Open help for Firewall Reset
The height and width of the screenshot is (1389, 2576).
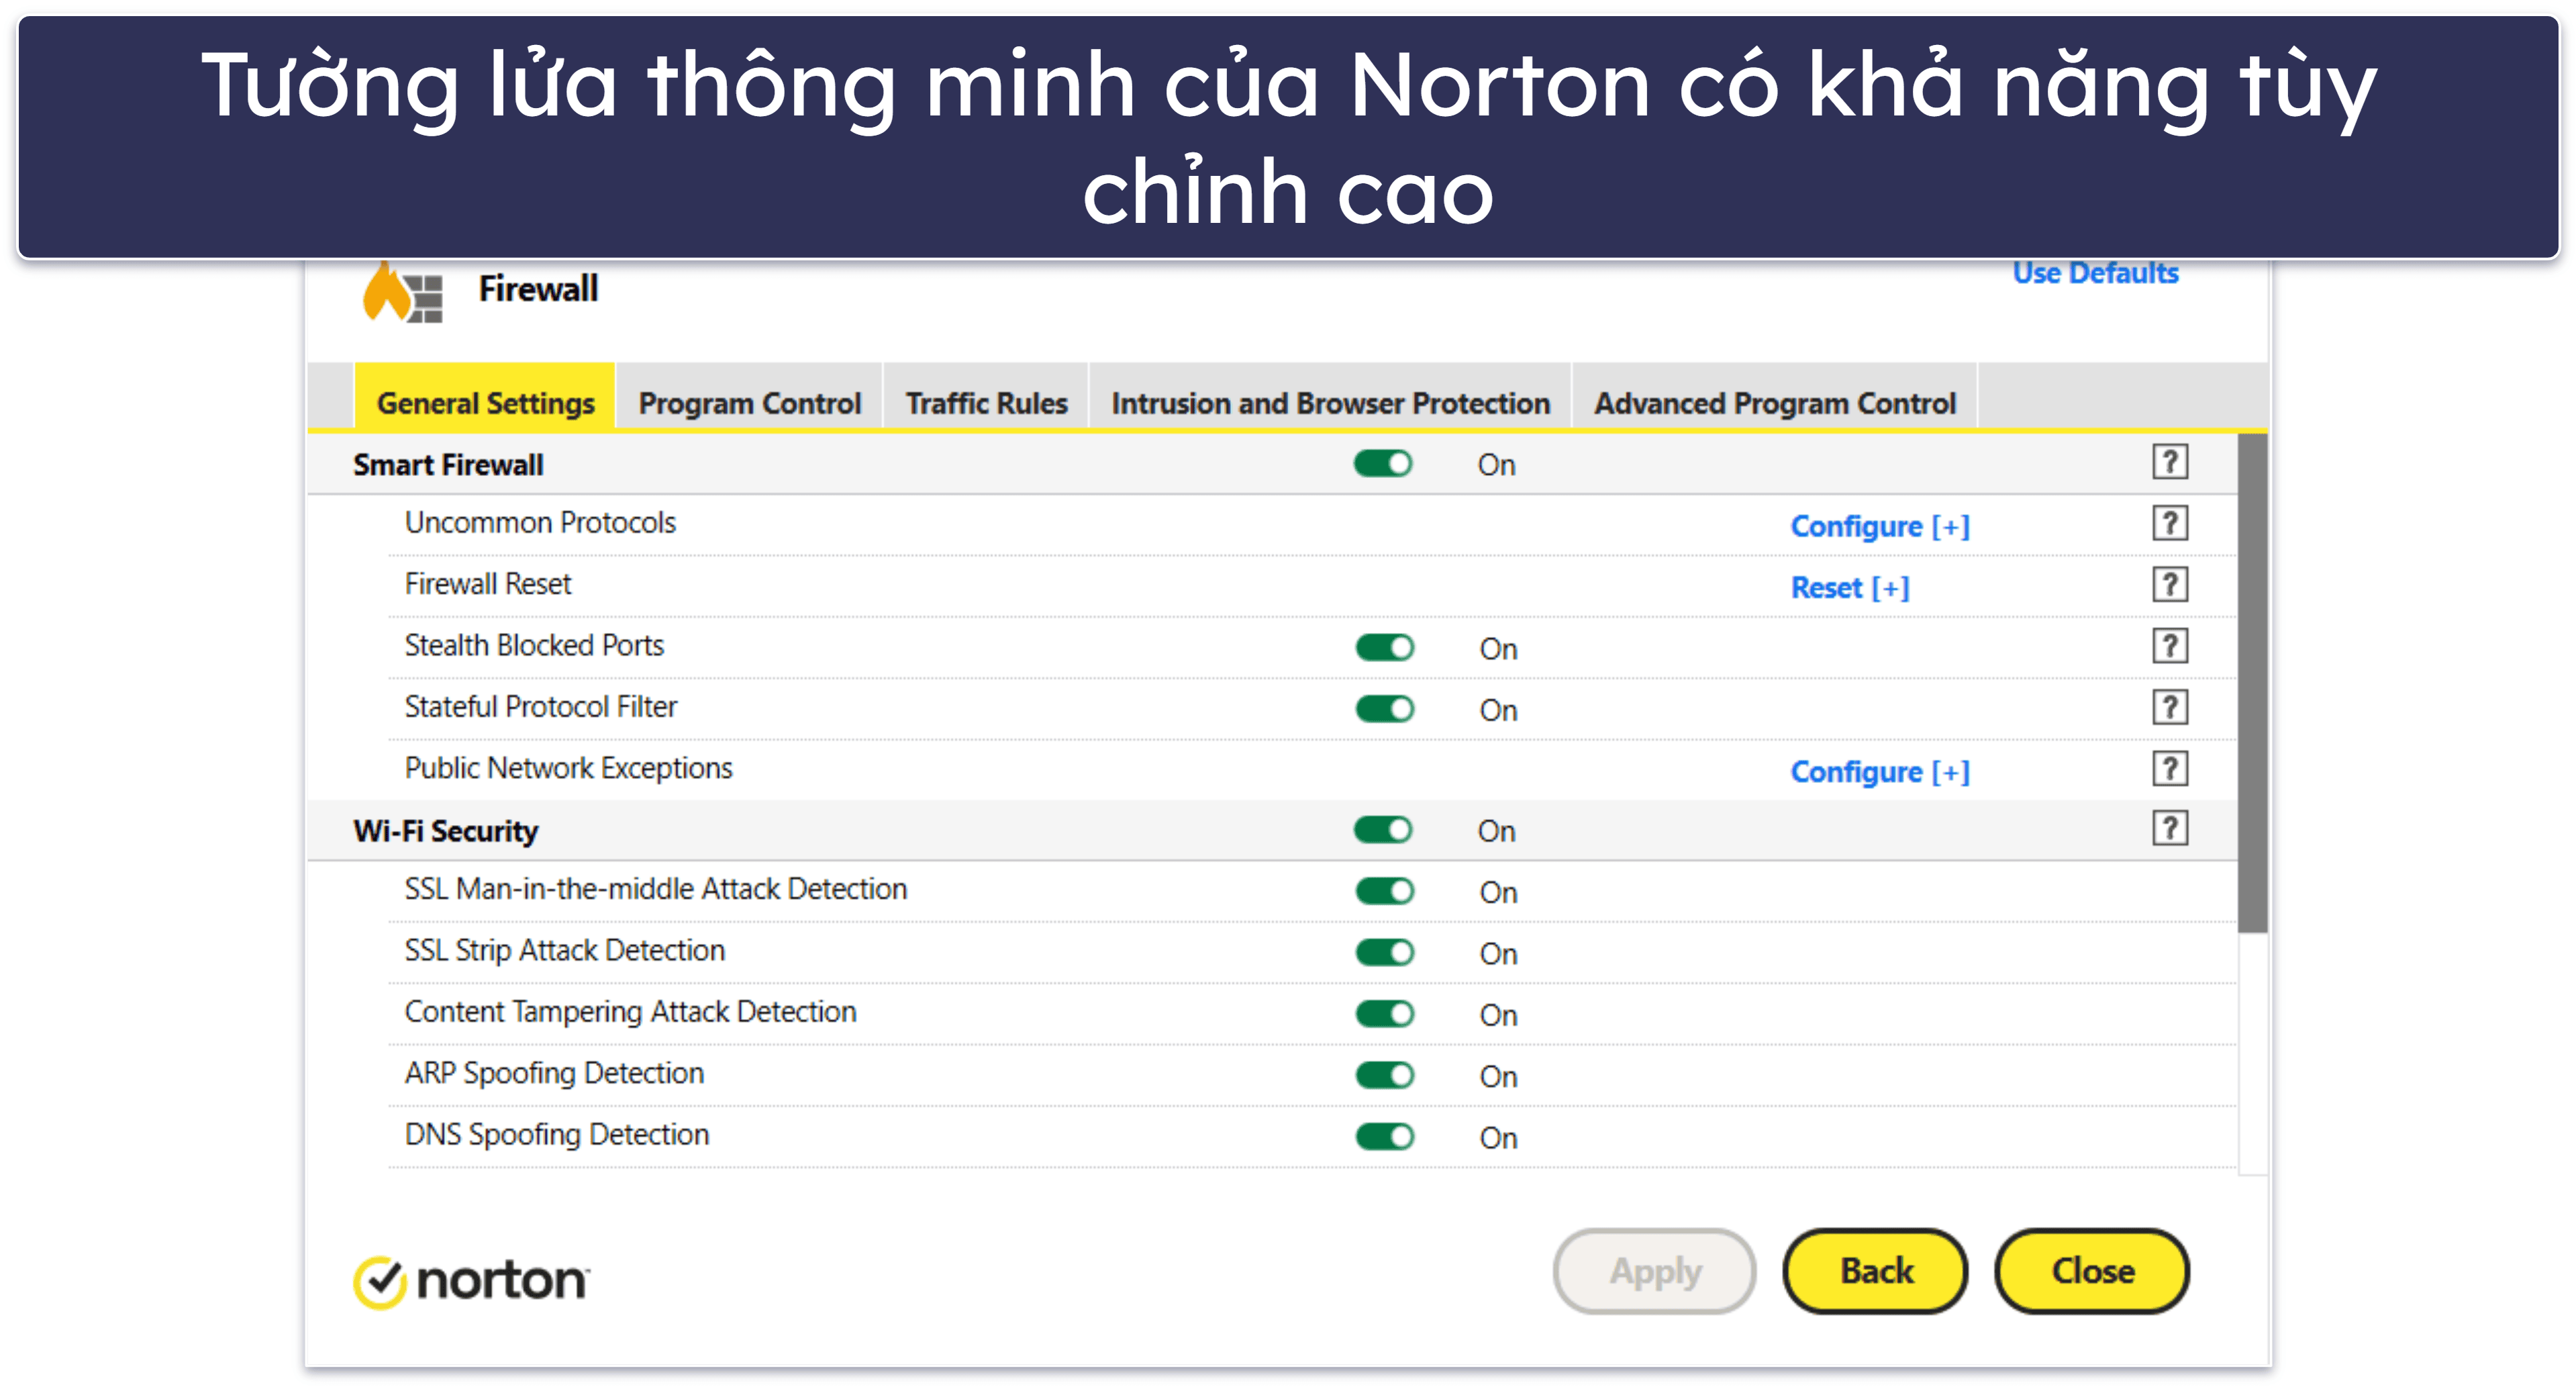(x=2169, y=585)
